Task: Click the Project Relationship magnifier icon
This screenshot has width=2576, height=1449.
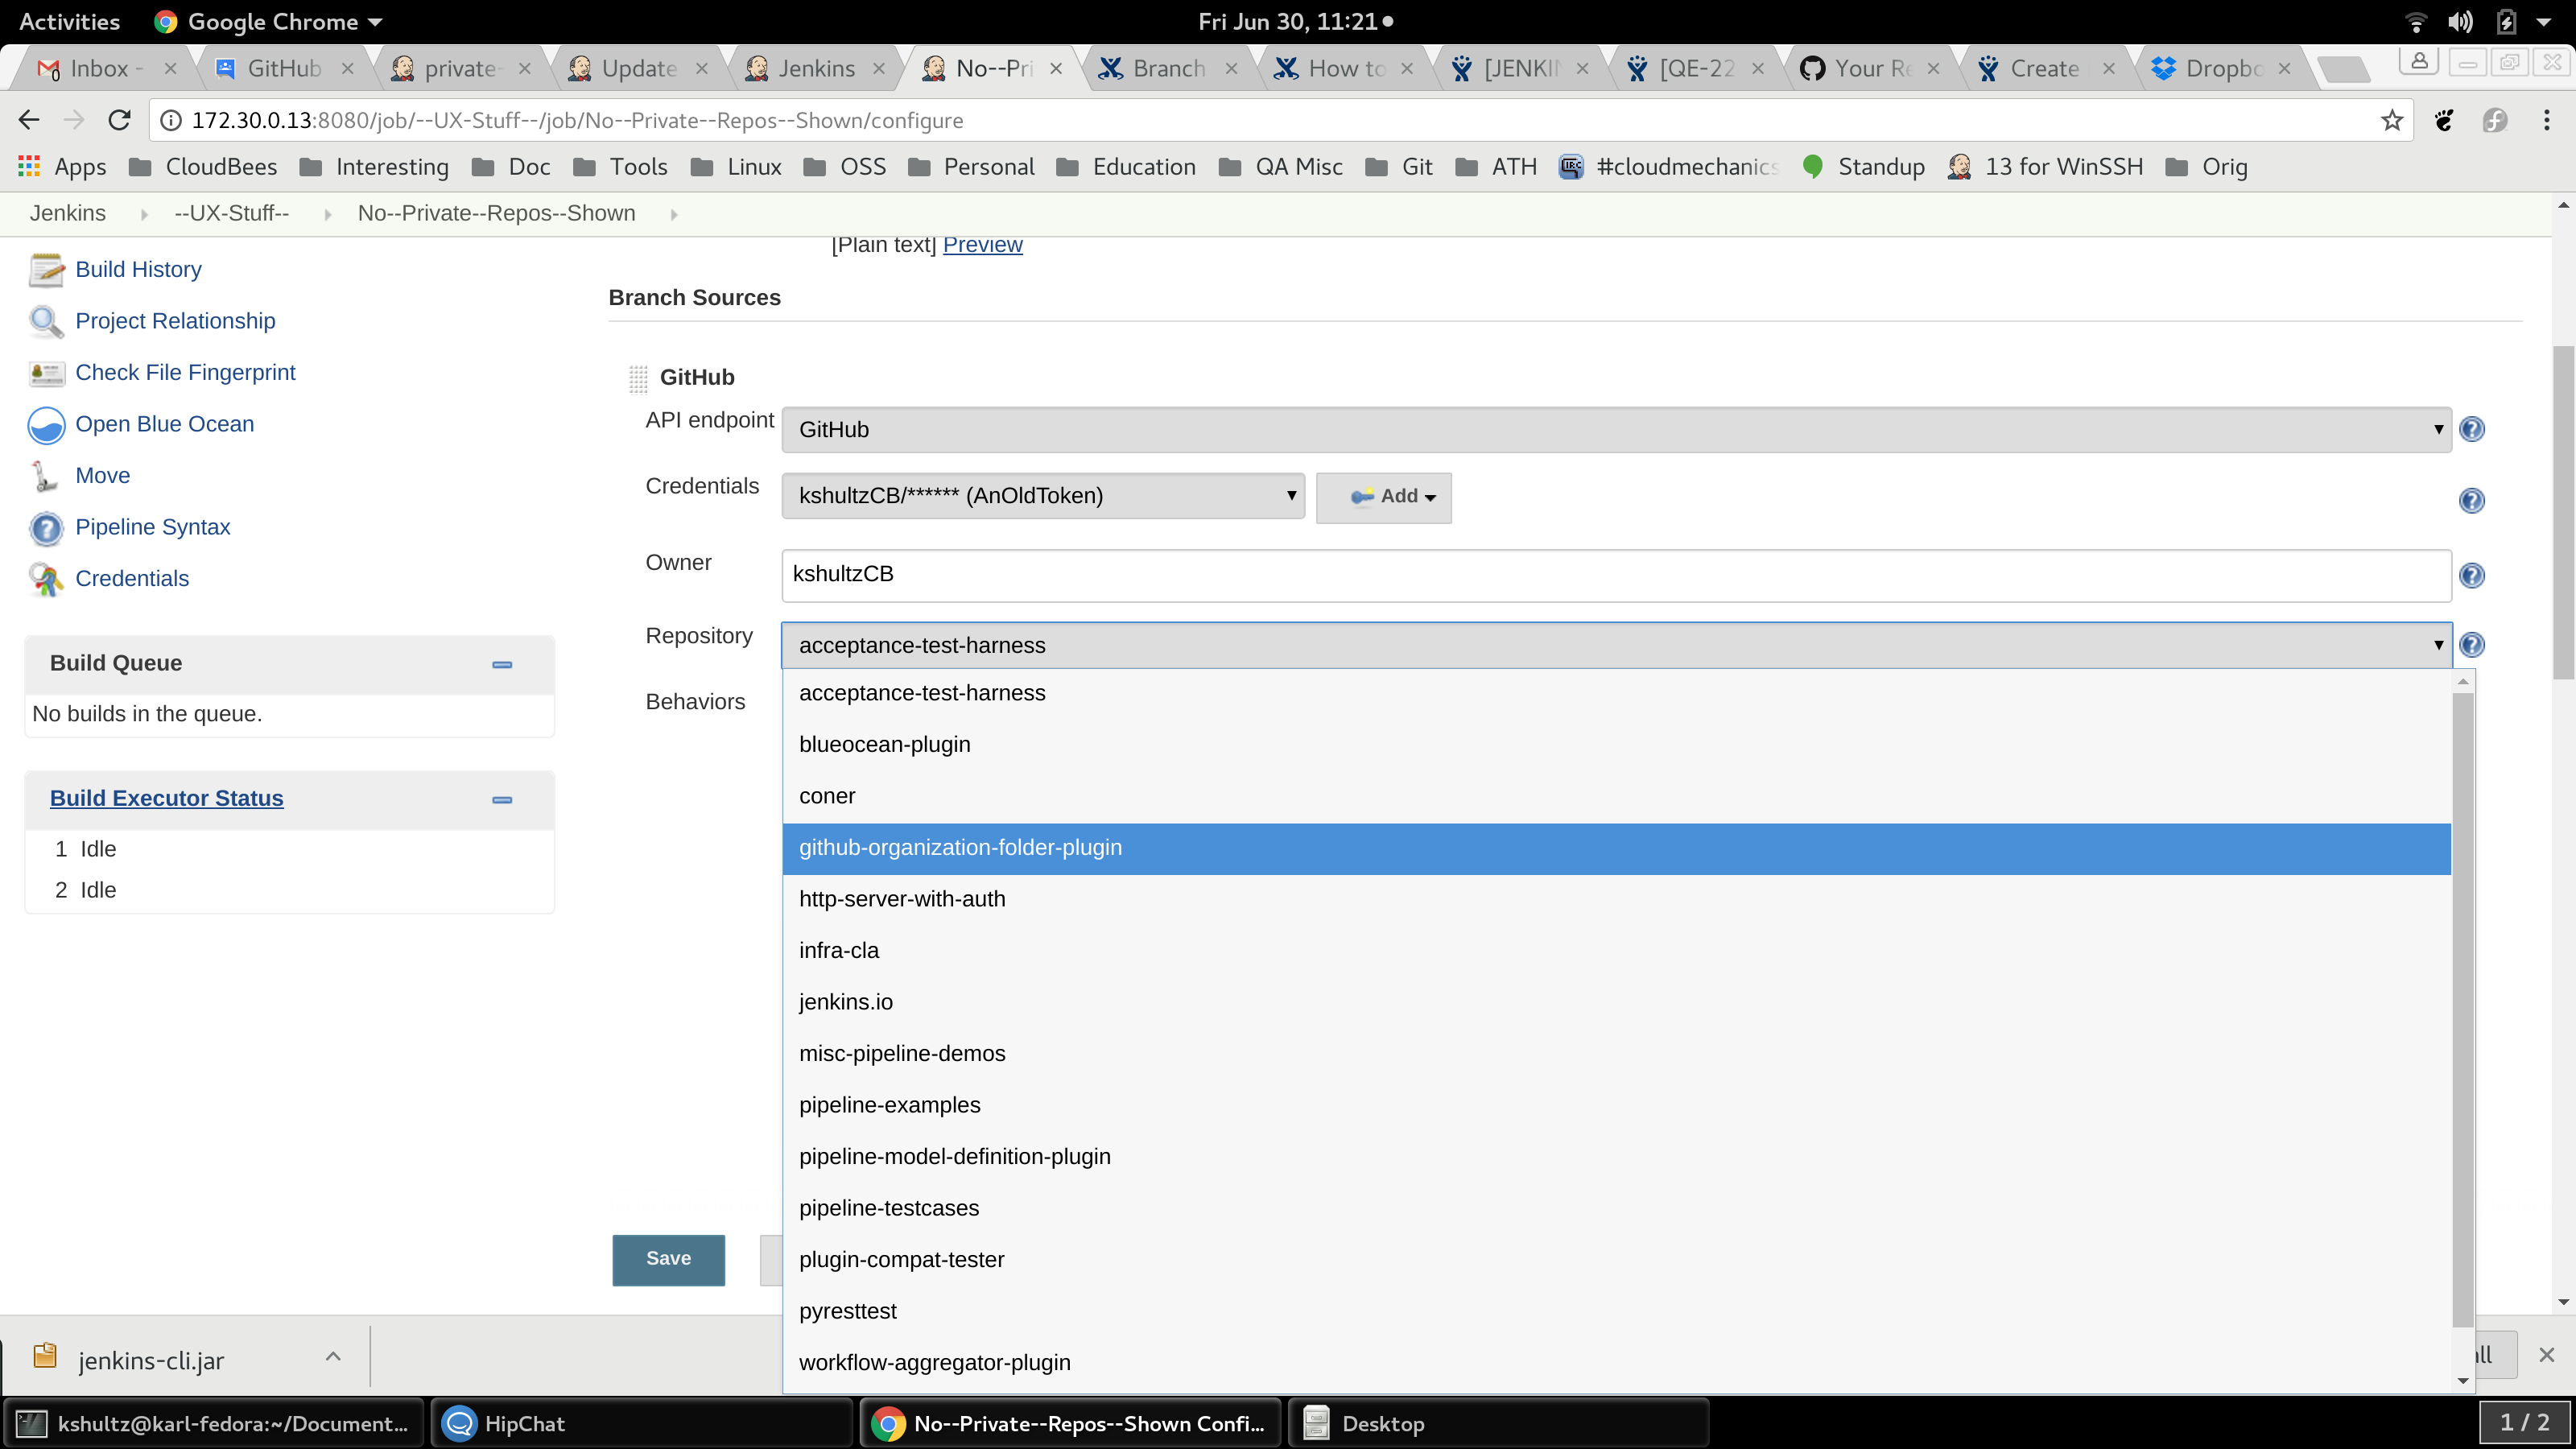Action: [46, 321]
